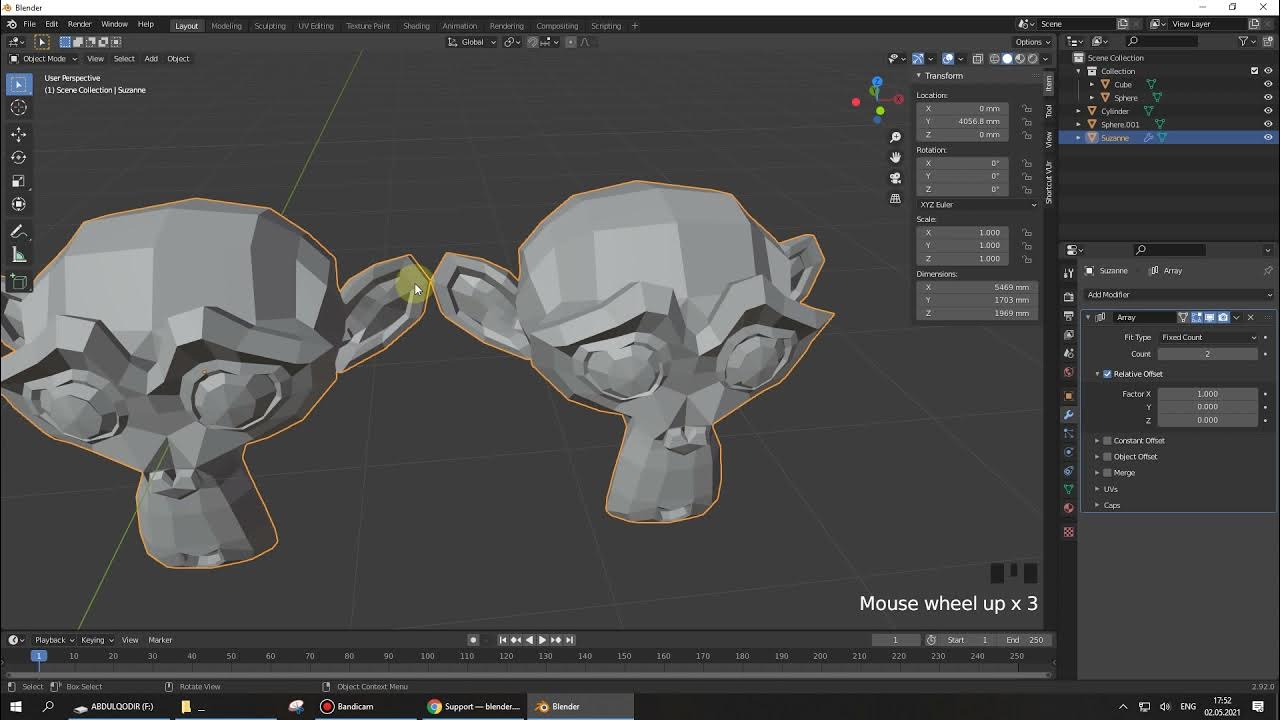Open the Physics properties tab icon

pyautogui.click(x=1068, y=452)
